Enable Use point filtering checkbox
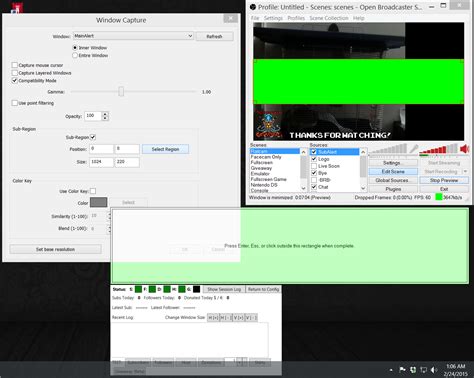This screenshot has height=378, width=474. tap(15, 103)
